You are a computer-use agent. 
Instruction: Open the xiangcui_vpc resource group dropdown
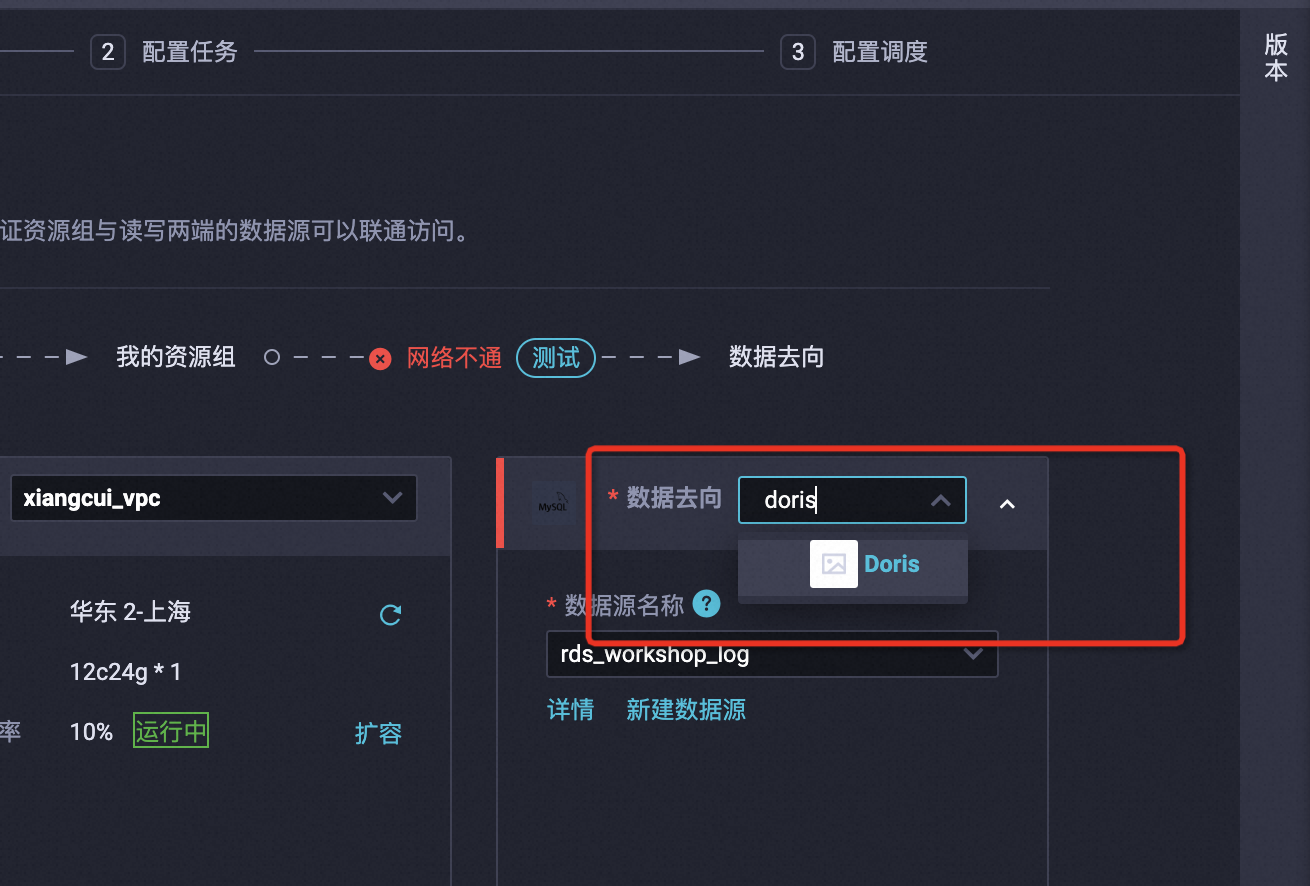point(213,498)
